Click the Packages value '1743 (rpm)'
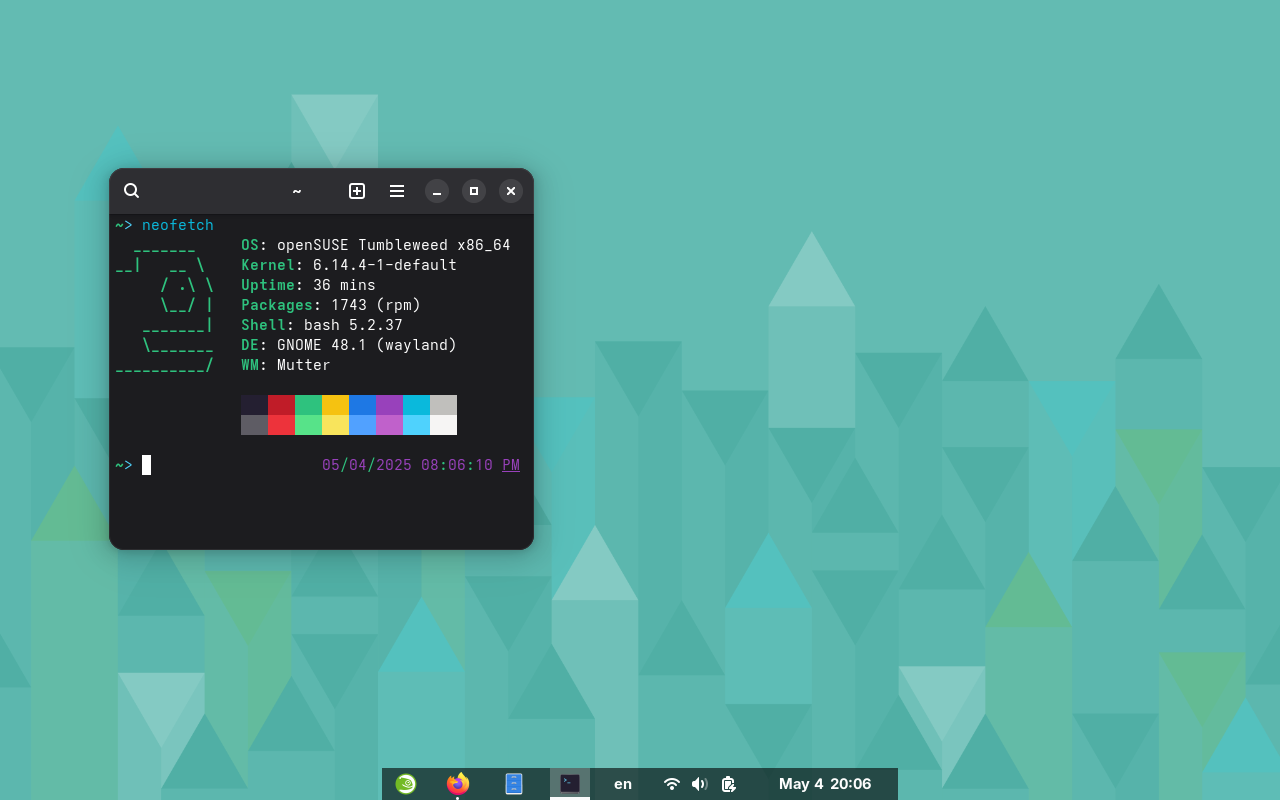The width and height of the screenshot is (1280, 800). tap(376, 305)
